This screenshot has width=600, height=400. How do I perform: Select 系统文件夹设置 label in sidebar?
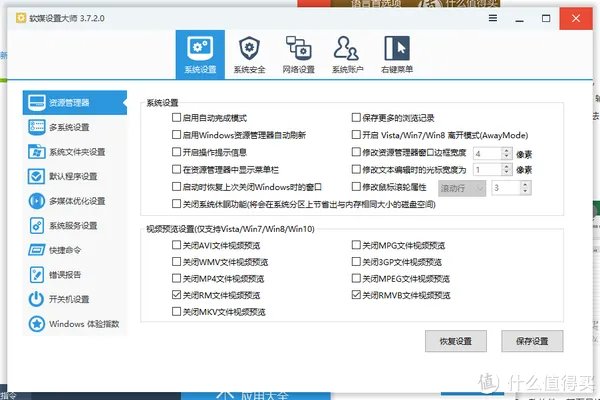[77, 152]
